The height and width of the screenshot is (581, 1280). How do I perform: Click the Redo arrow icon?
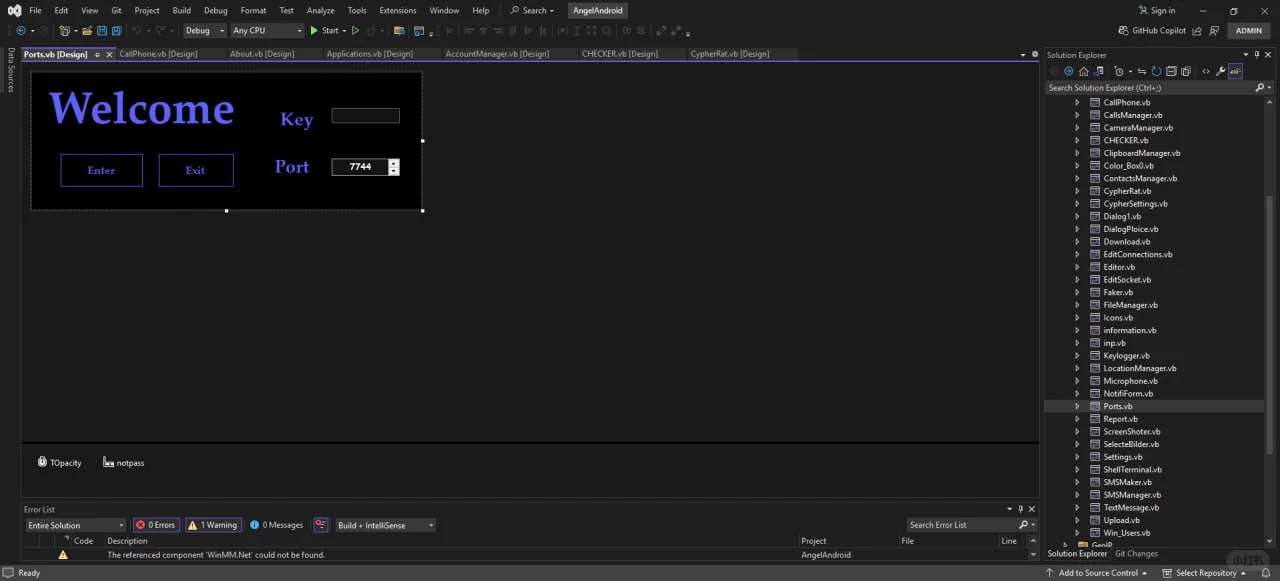click(x=162, y=31)
